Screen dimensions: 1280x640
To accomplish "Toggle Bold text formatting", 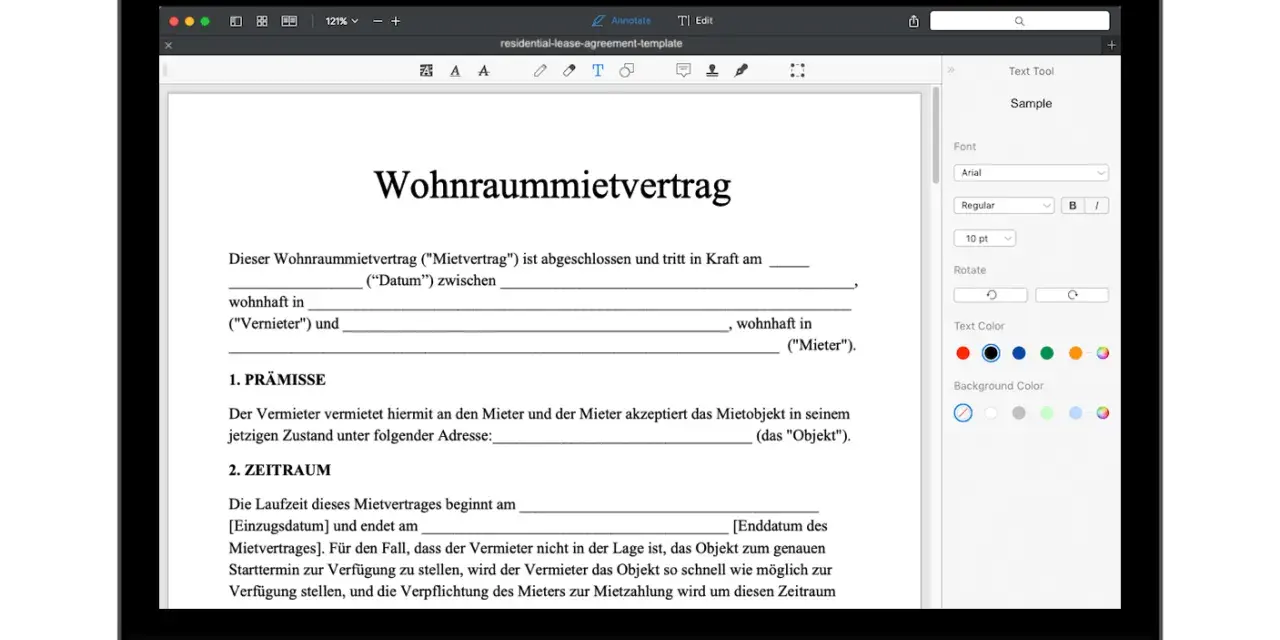I will click(x=1073, y=205).
